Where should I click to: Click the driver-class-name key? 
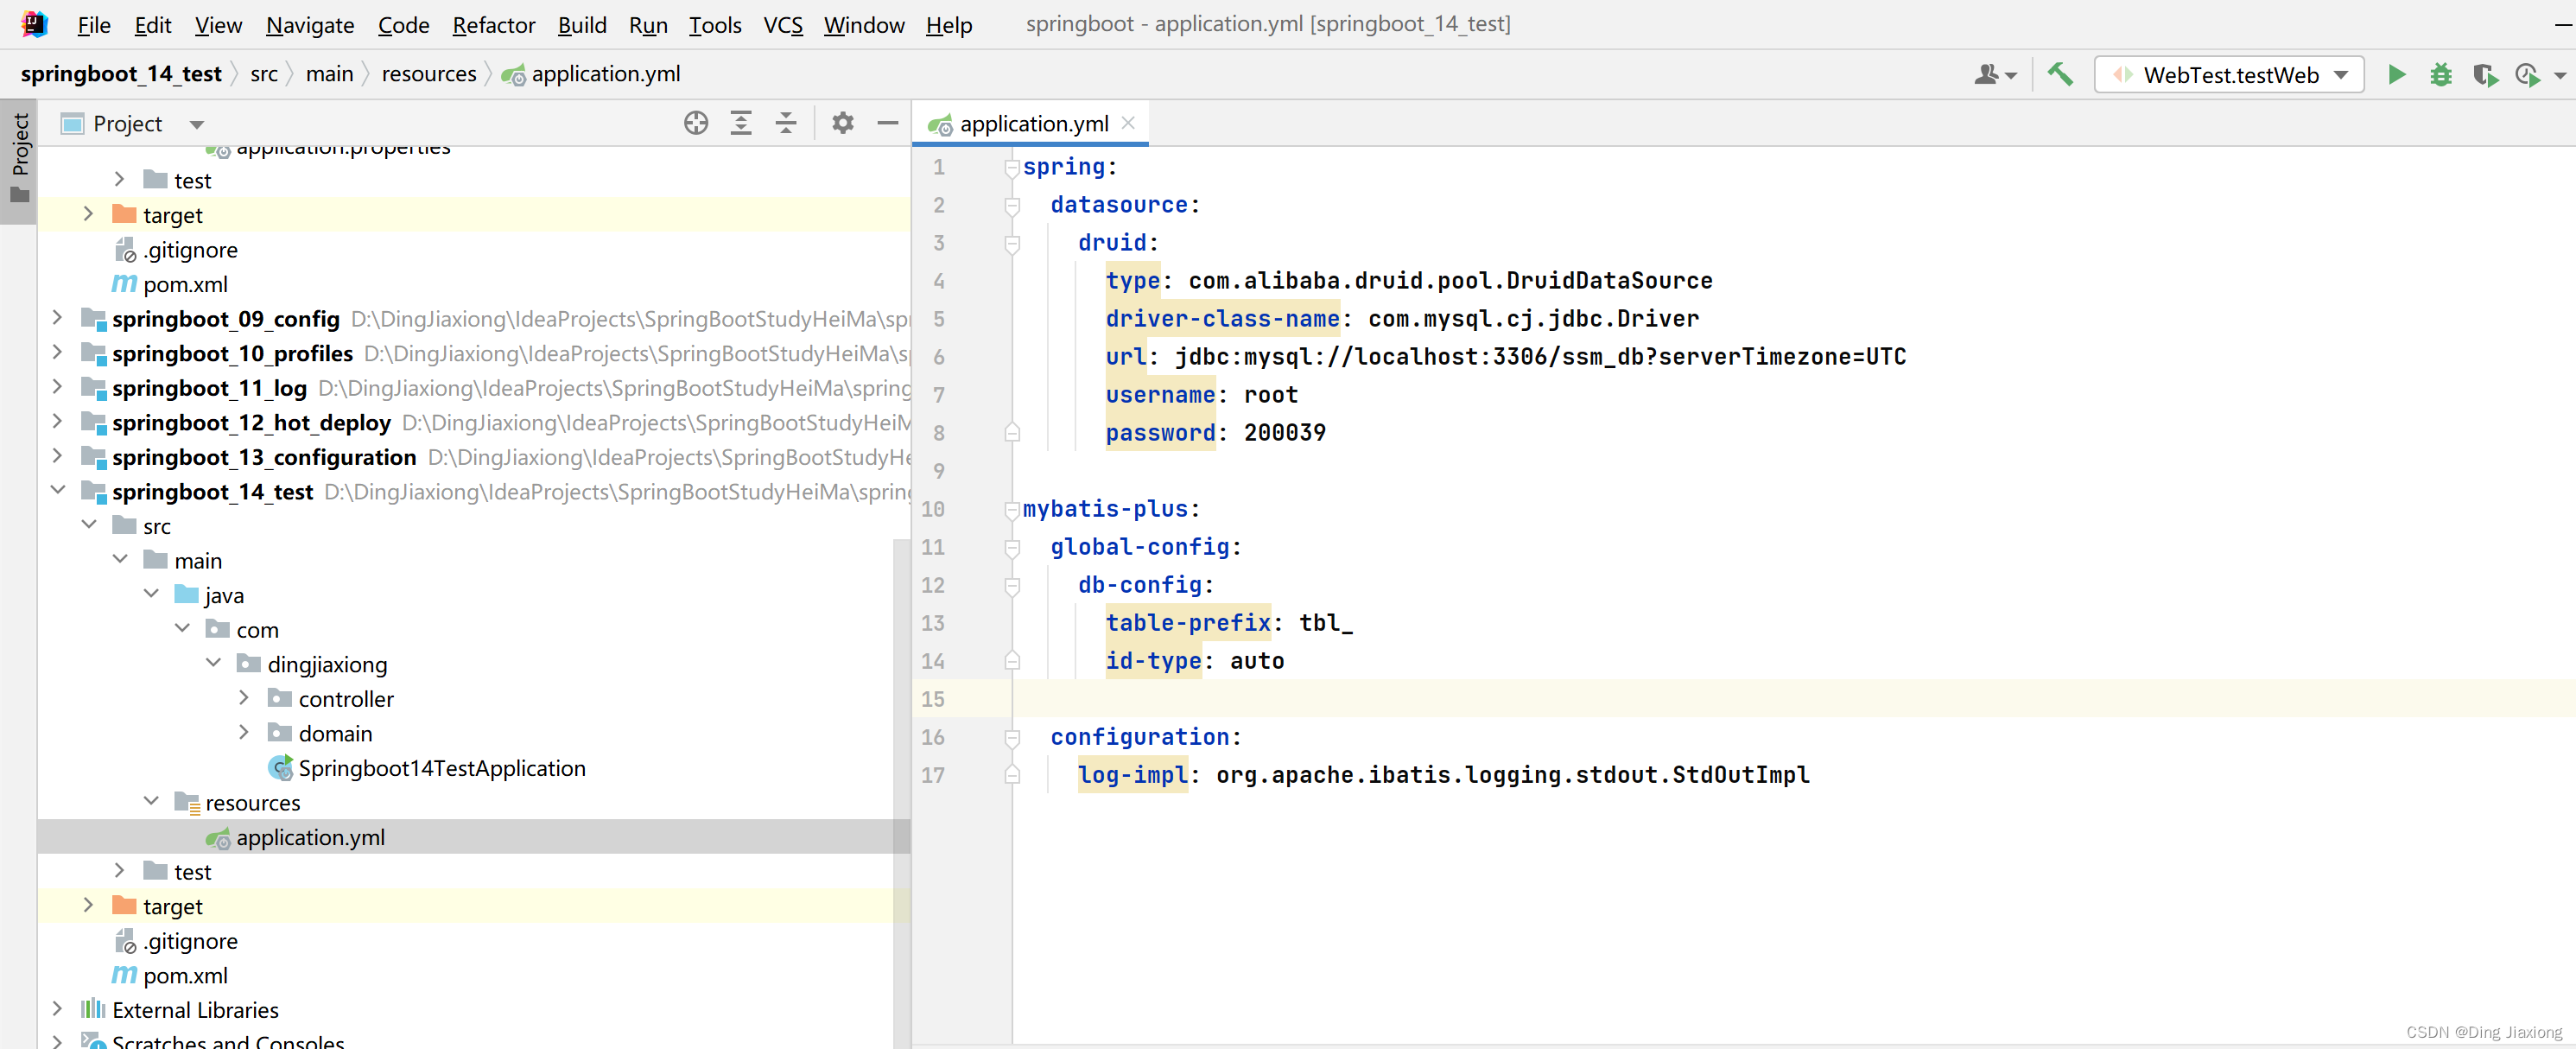pyautogui.click(x=1222, y=319)
